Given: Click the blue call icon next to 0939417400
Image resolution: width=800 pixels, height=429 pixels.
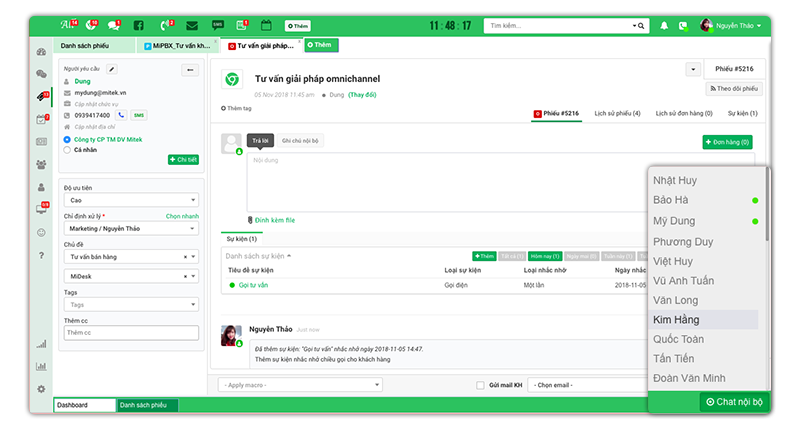Looking at the screenshot, I should [x=121, y=115].
